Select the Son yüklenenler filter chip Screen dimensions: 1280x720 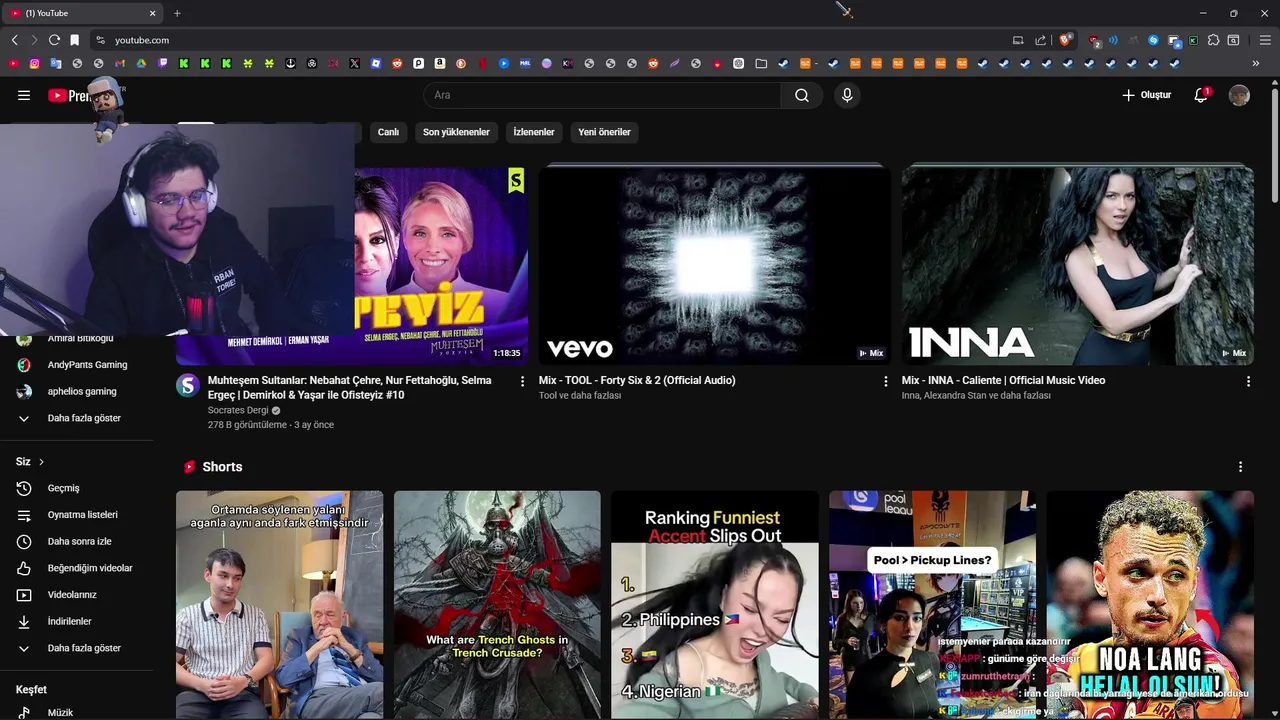coord(456,132)
